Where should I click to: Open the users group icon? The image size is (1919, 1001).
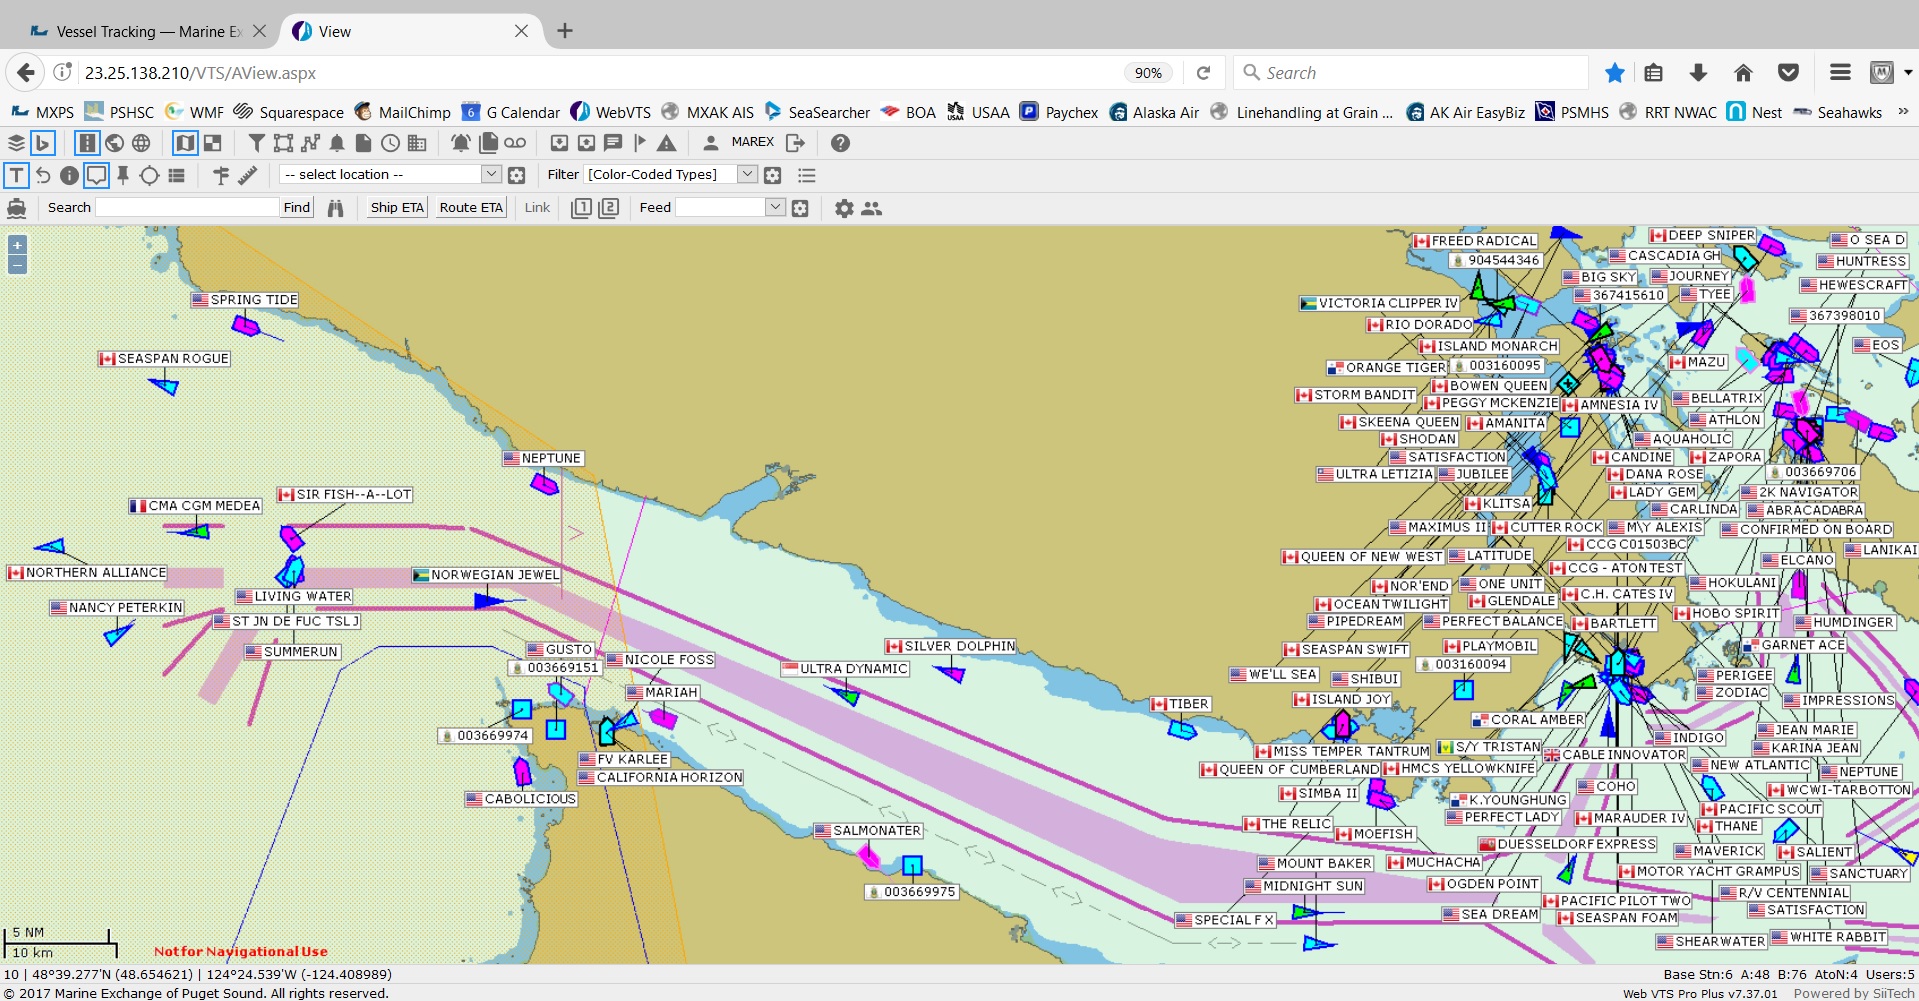coord(872,208)
